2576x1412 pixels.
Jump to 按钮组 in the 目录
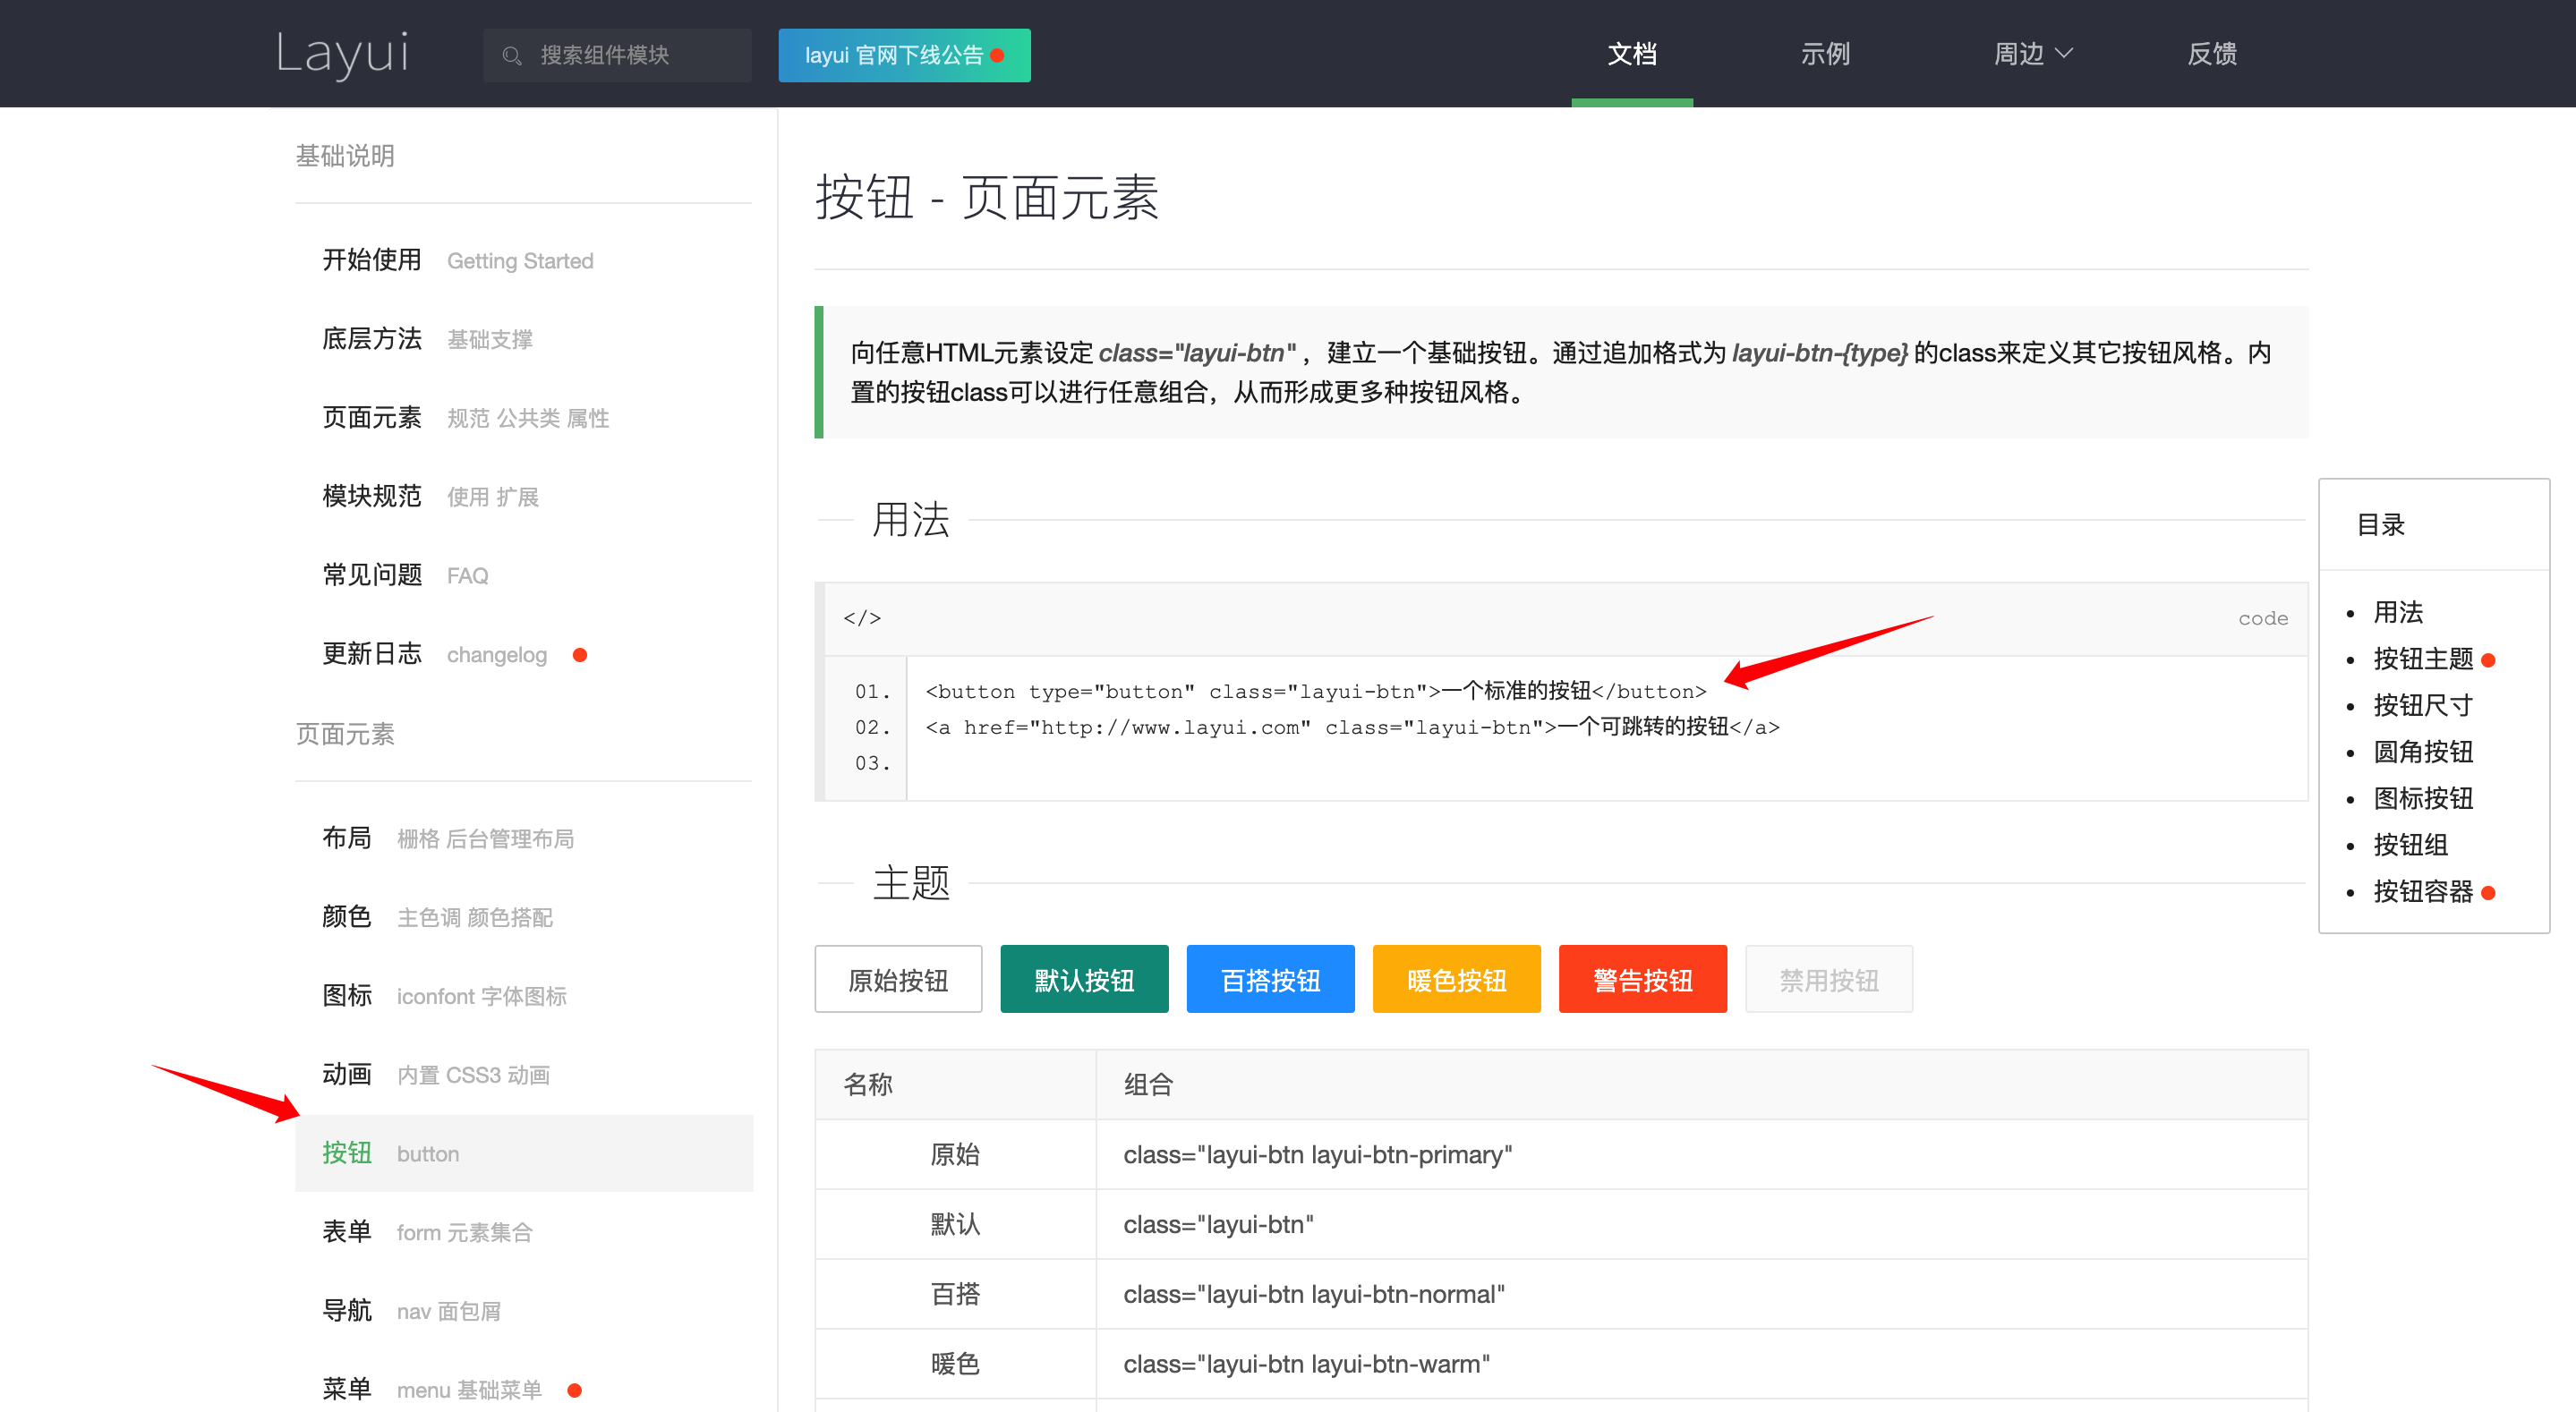(x=2411, y=845)
